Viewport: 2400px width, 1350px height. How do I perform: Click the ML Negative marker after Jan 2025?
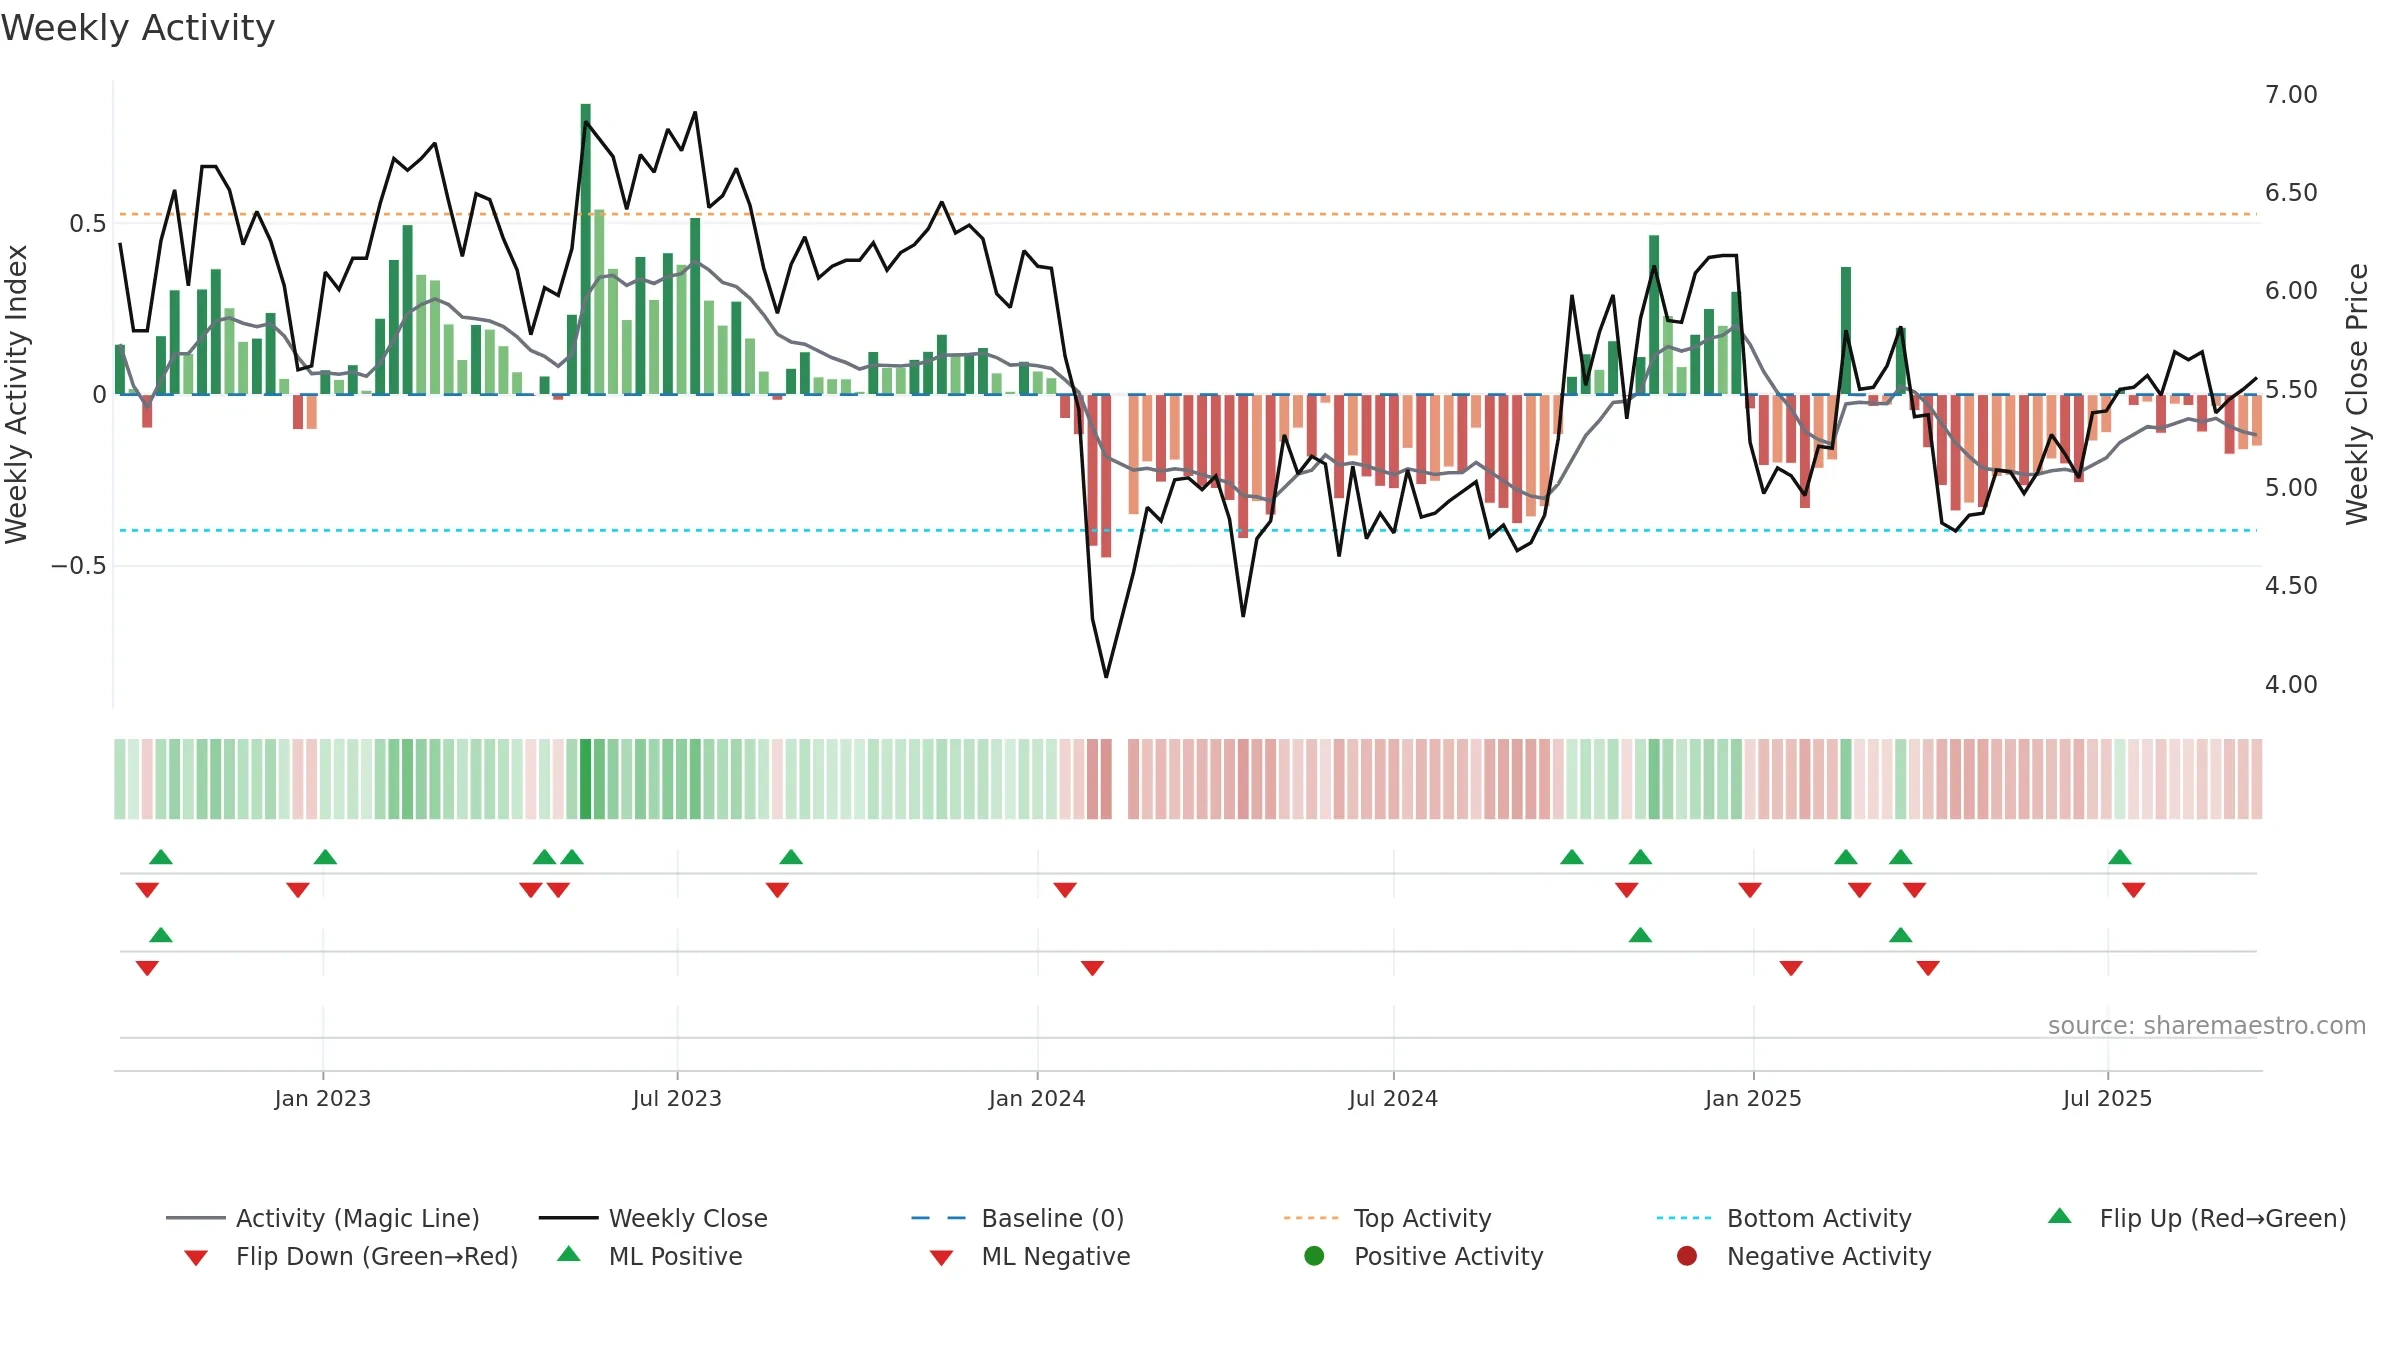point(1791,968)
